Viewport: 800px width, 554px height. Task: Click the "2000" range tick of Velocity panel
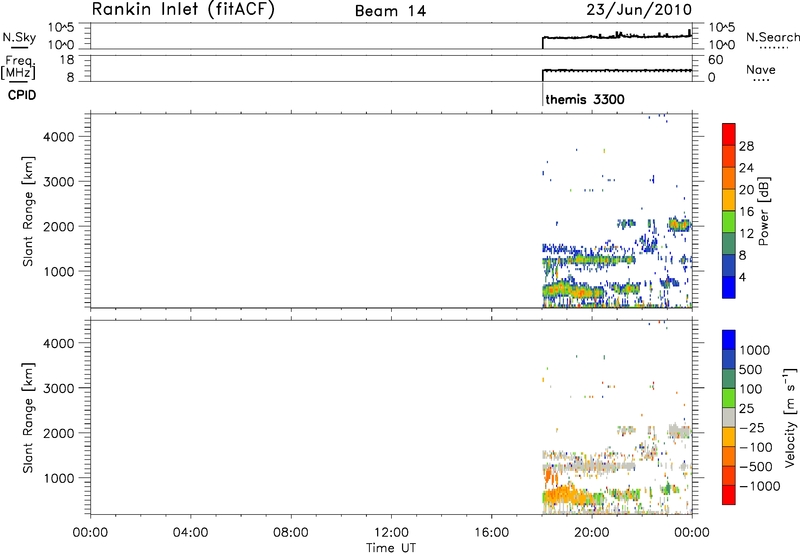tap(59, 433)
